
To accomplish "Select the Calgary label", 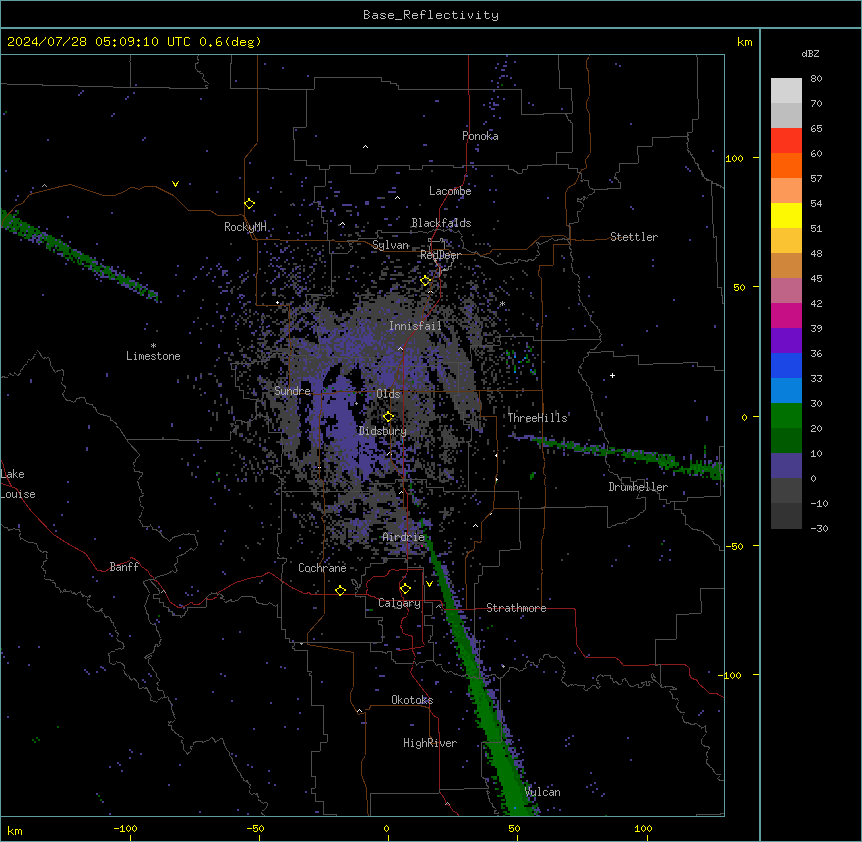I will (x=399, y=603).
